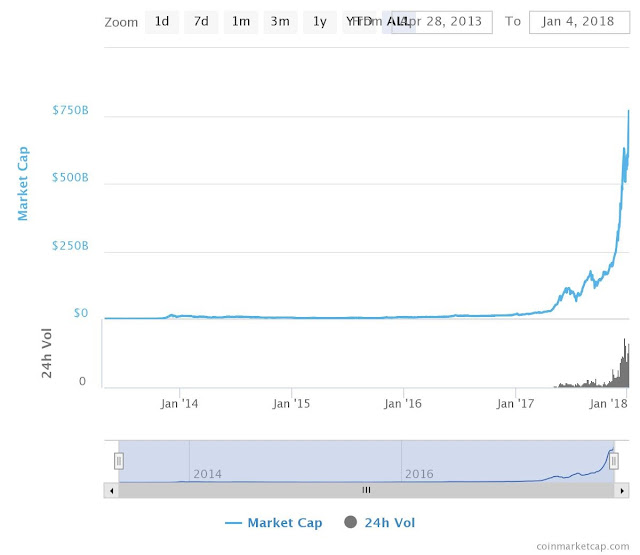Toggle the Market Cap series in legend
The image size is (640, 555).
tap(275, 522)
